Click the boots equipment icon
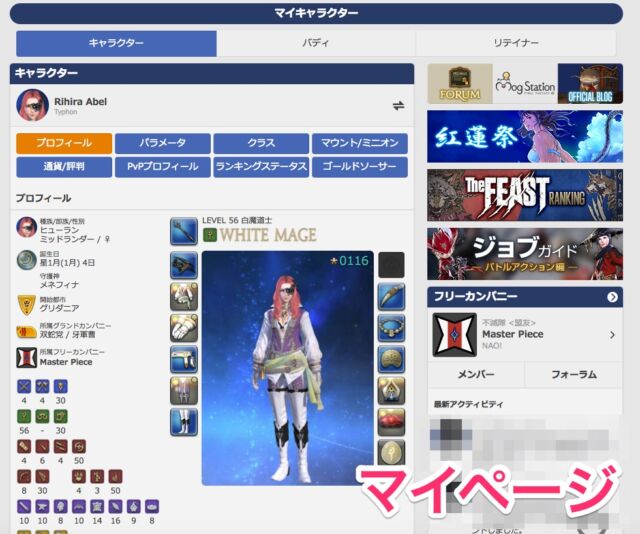This screenshot has width=640, height=534. click(x=183, y=422)
